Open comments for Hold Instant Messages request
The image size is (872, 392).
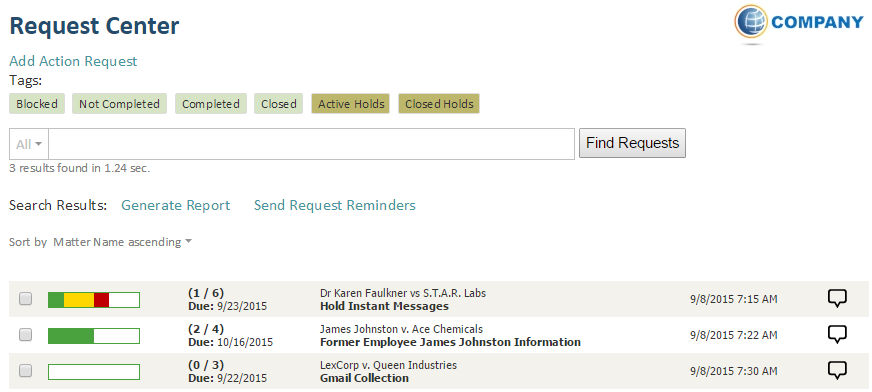[837, 299]
